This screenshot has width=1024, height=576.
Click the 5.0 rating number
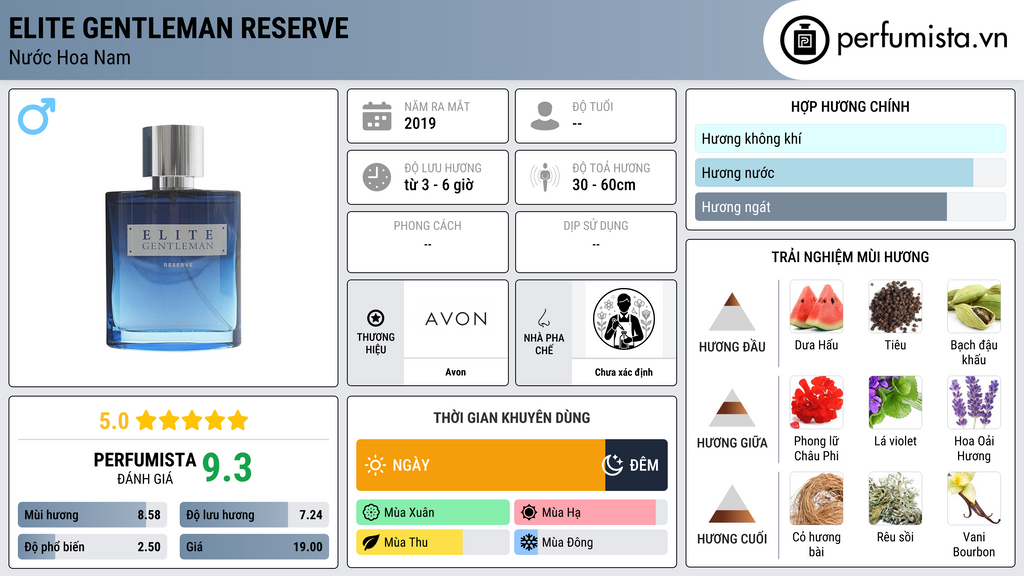[114, 421]
